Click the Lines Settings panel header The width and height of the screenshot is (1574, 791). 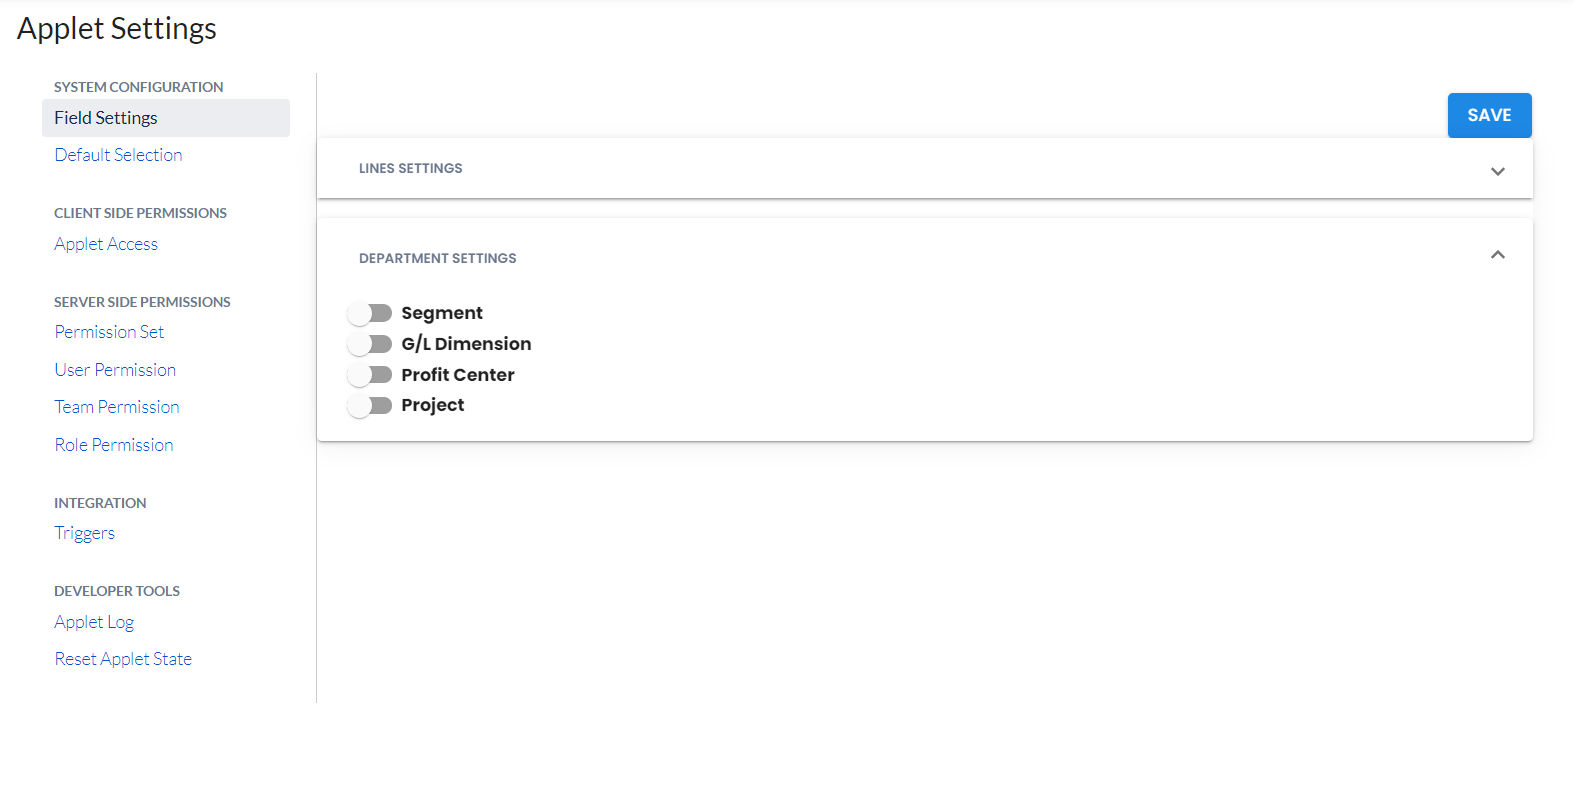[x=411, y=169]
